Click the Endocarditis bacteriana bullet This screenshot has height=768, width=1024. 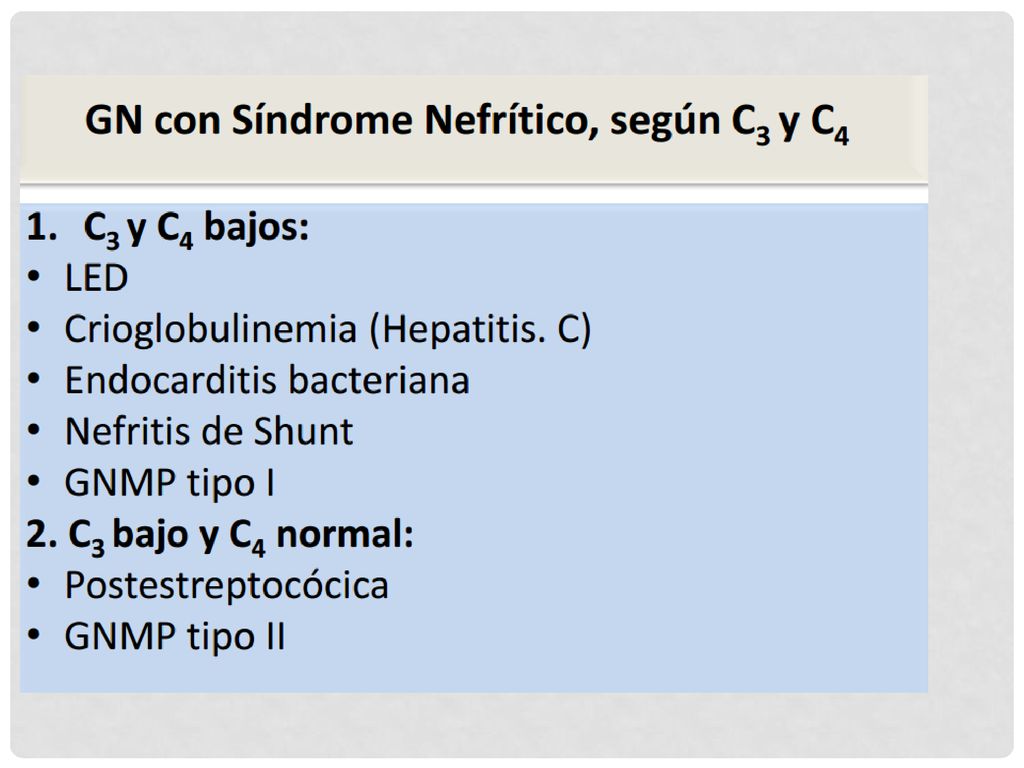click(x=267, y=381)
